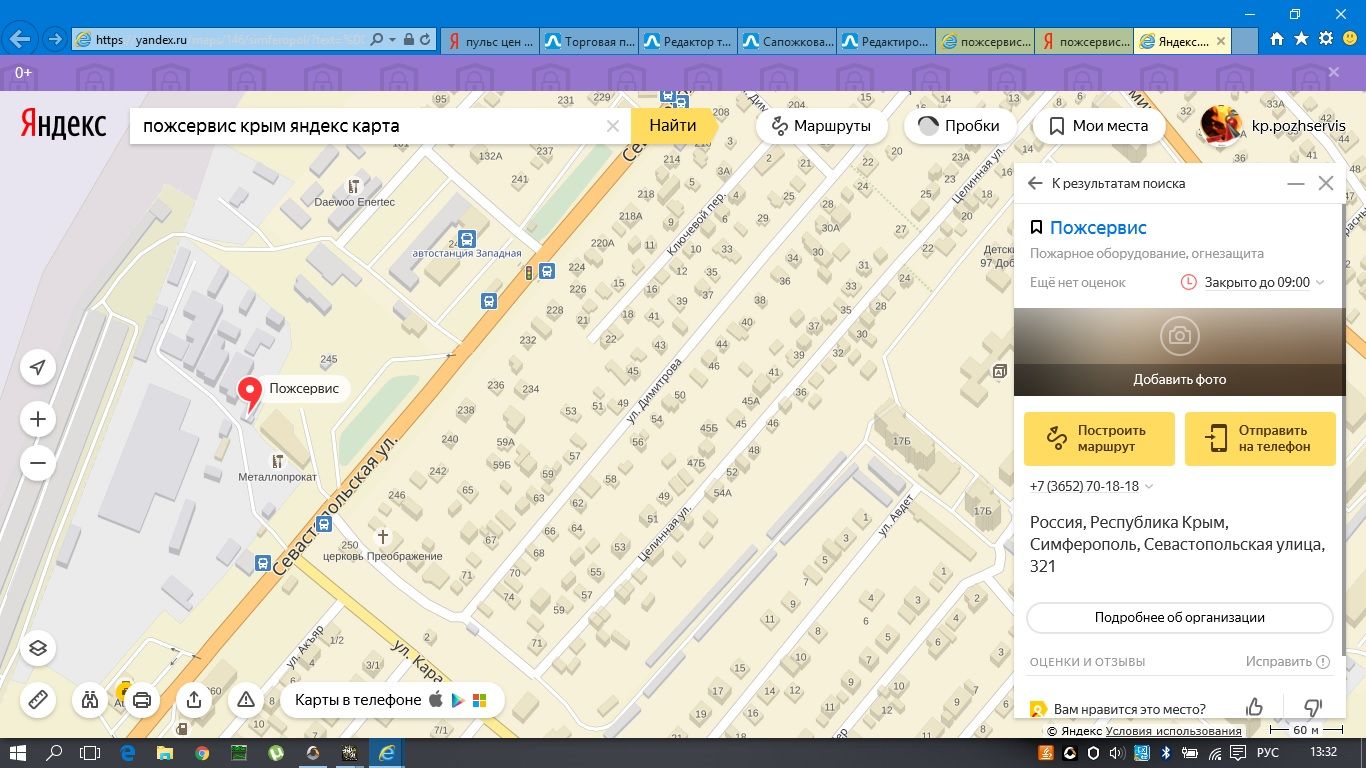Open Мои места bookmarks
This screenshot has height=768, width=1366.
1098,126
